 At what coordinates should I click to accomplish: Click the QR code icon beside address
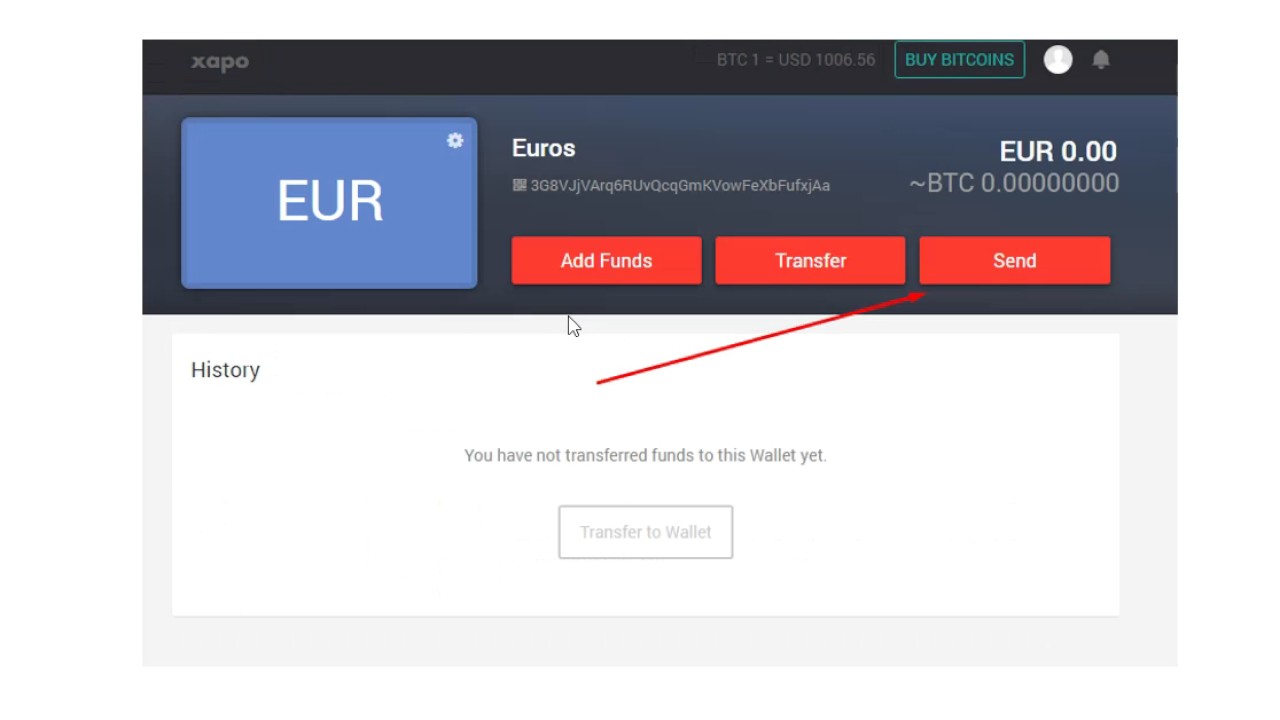(x=519, y=185)
